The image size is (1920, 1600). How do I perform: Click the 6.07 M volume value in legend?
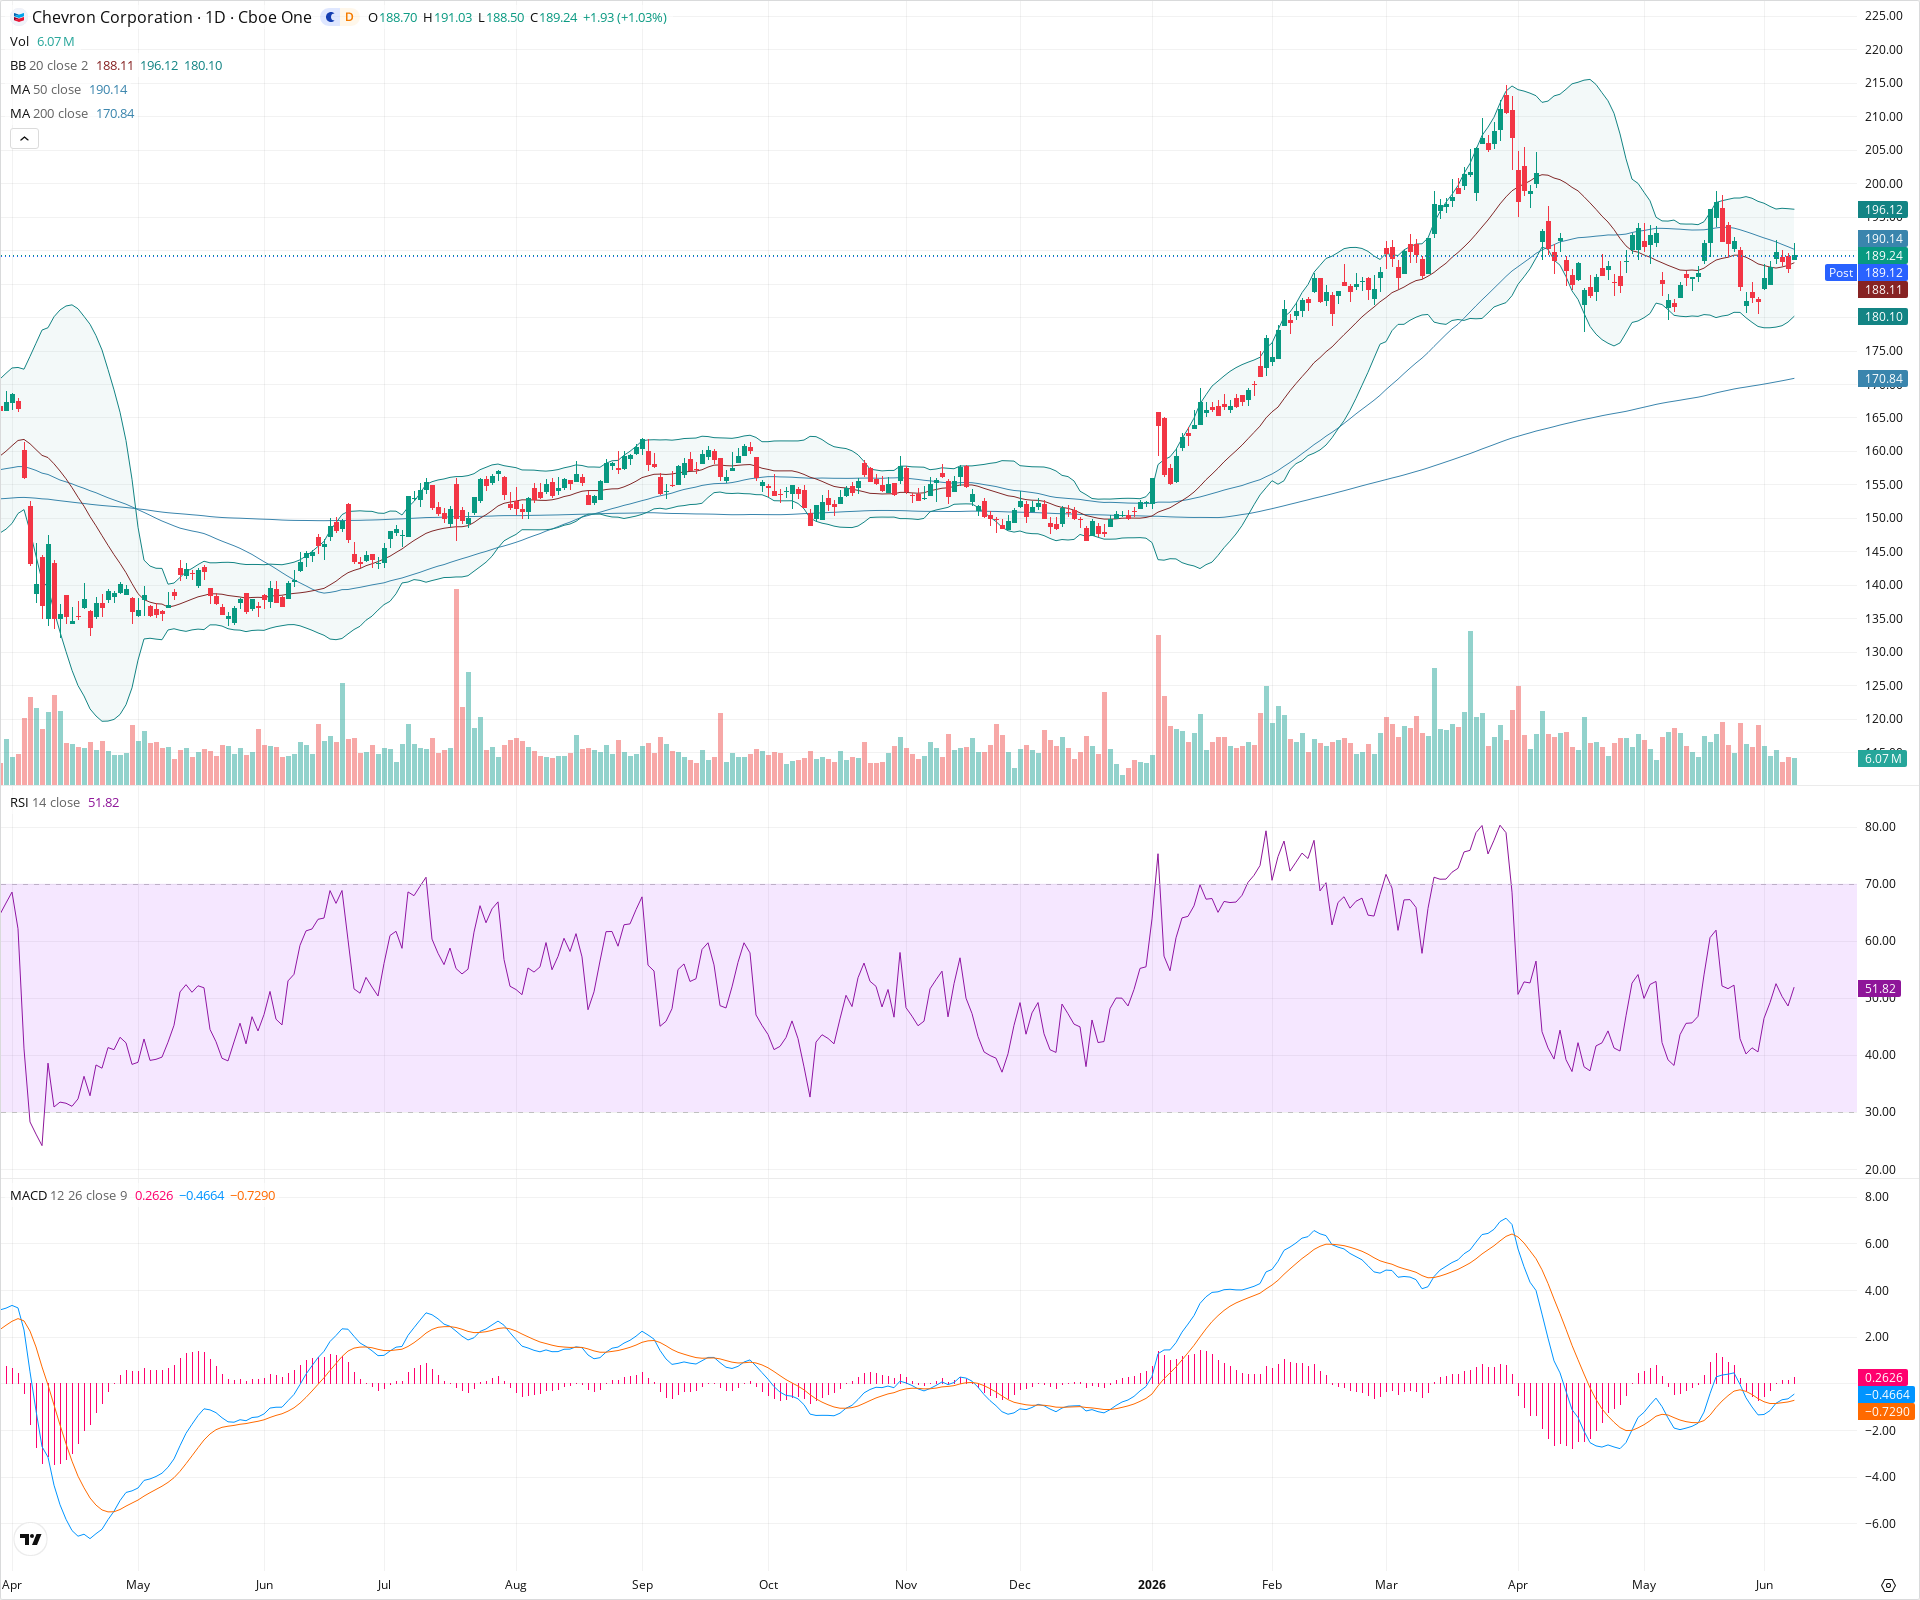pyautogui.click(x=56, y=41)
